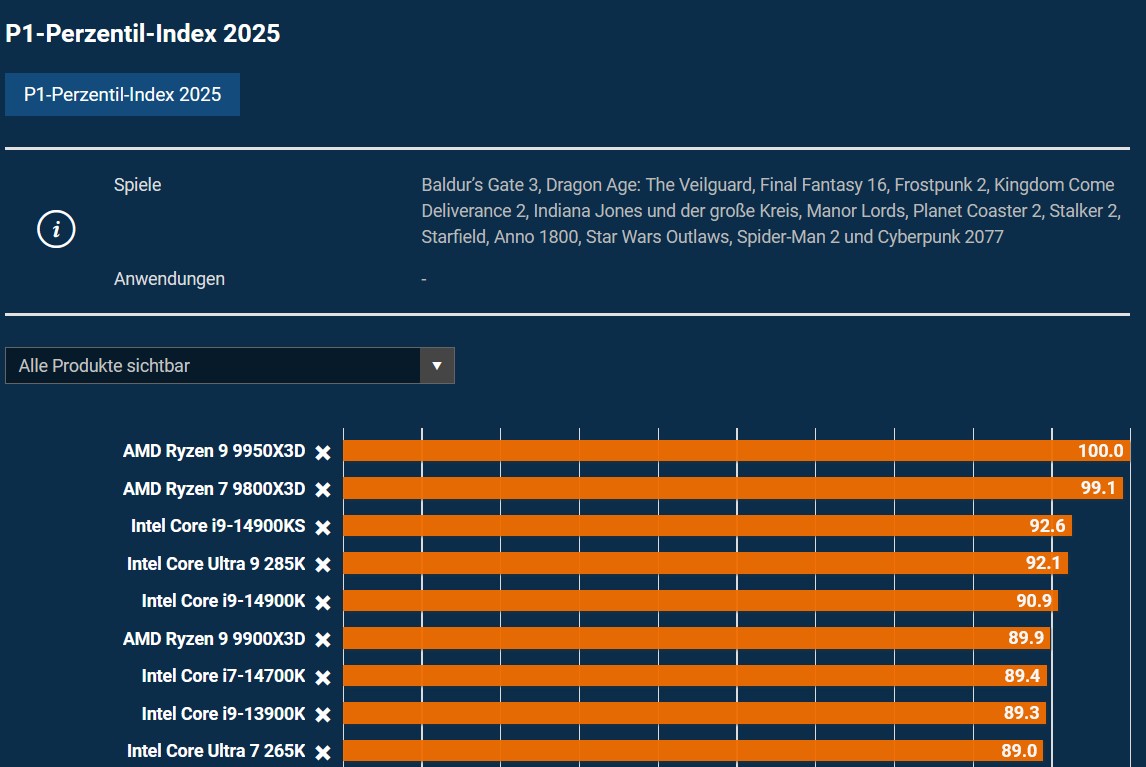Click the orange bar for Intel Core i9-14900KS

pyautogui.click(x=680, y=526)
